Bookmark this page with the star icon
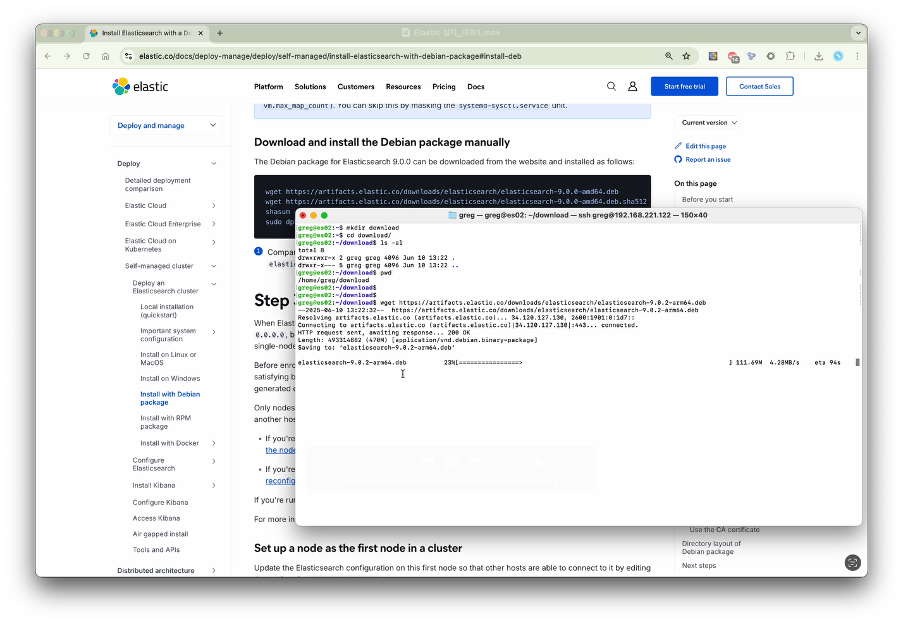The image size is (904, 624). [x=686, y=56]
